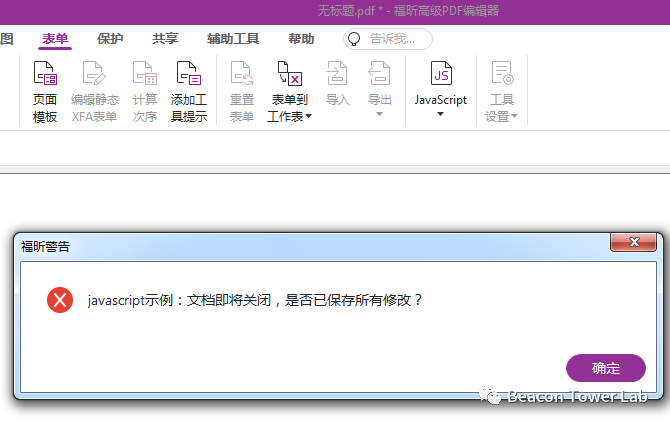Open the 页面模板 (page template) tool
This screenshot has width=670, height=424.
click(x=45, y=91)
